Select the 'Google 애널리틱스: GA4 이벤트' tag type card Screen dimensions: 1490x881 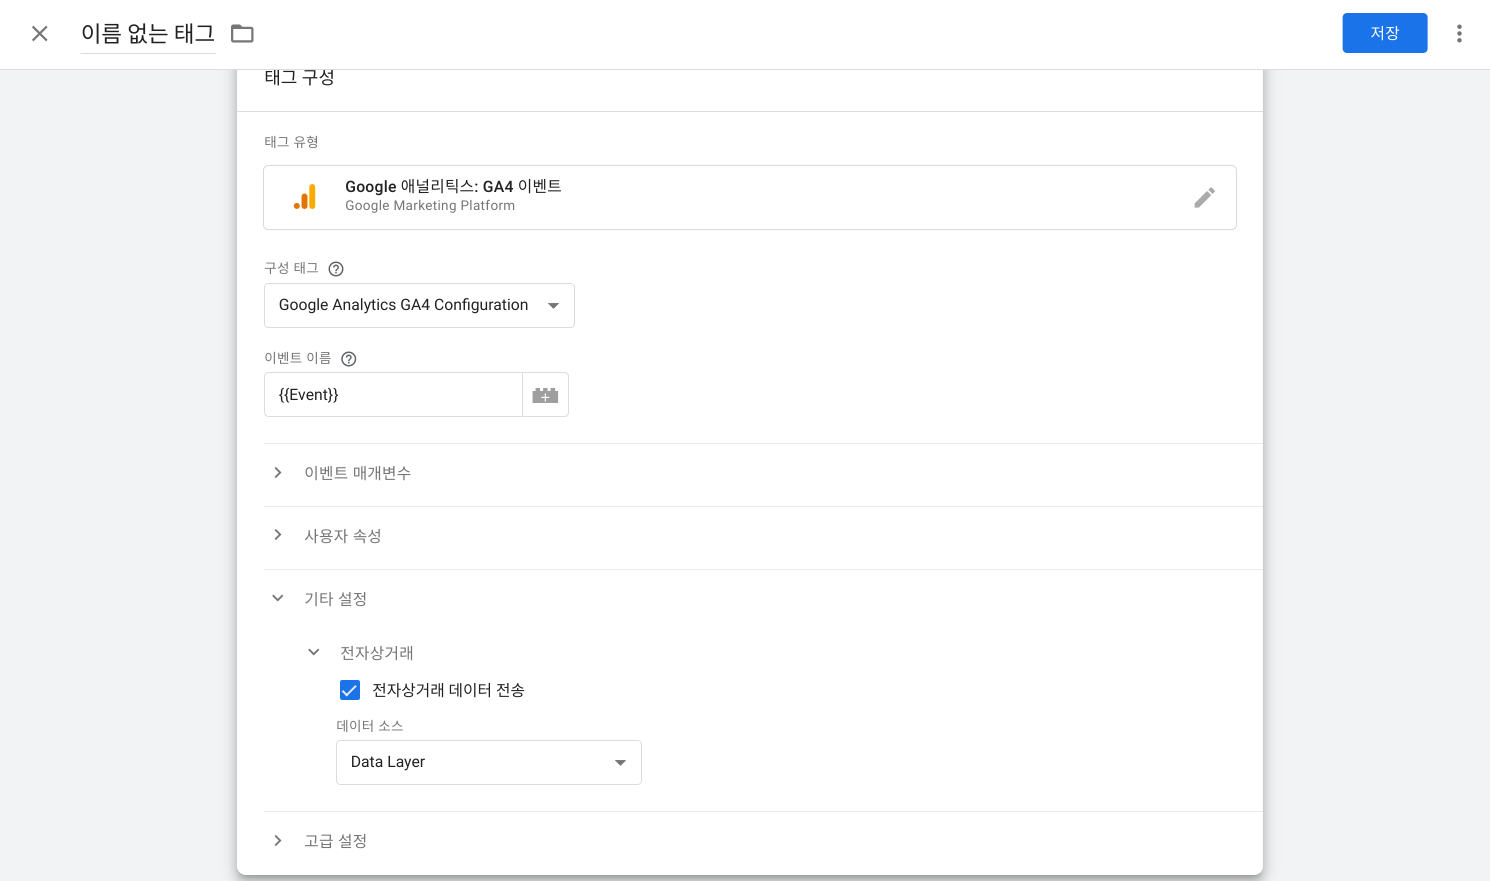(750, 197)
